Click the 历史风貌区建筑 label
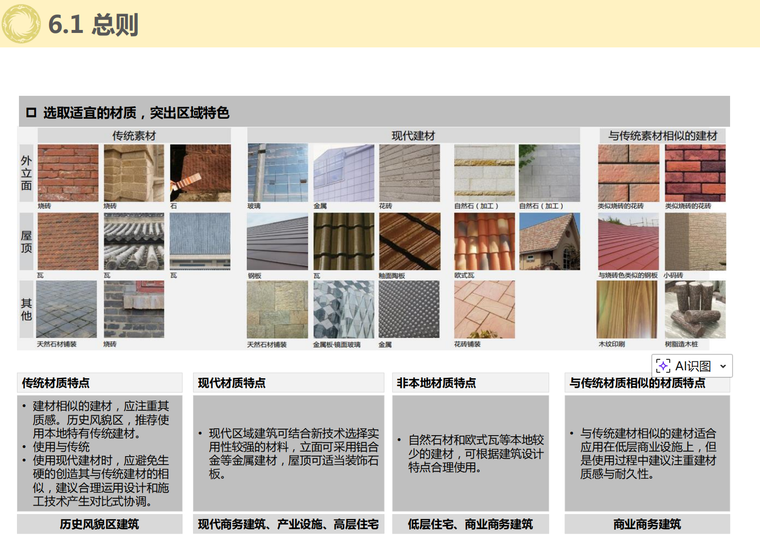 click(x=99, y=524)
